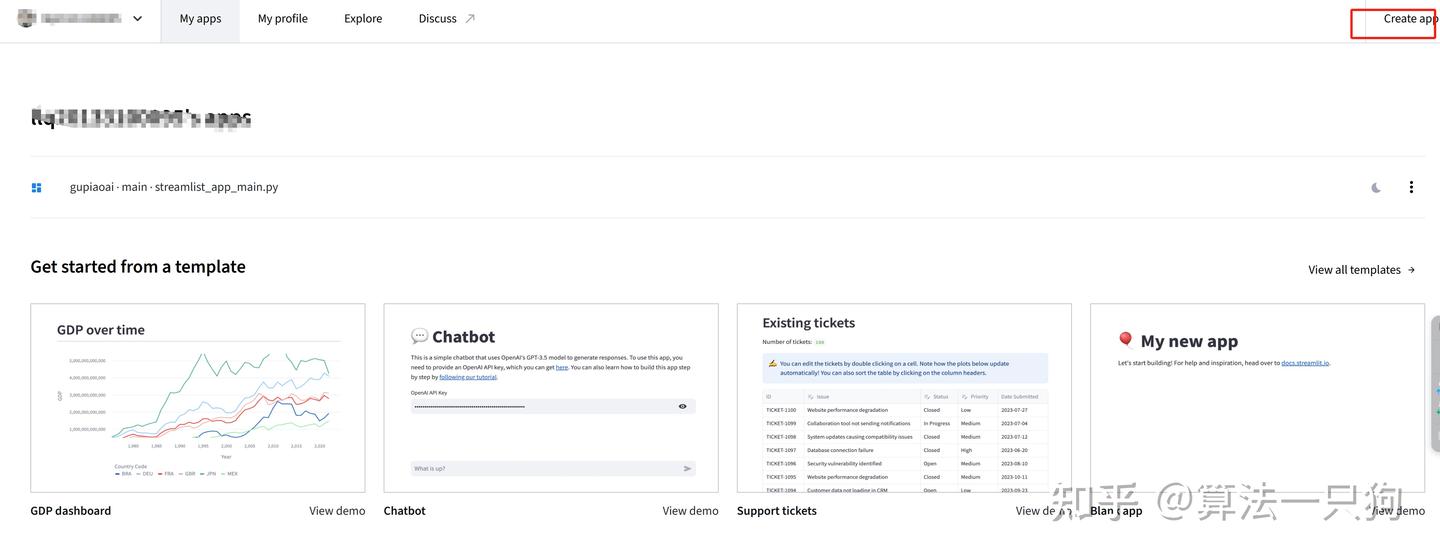Image resolution: width=1440 pixels, height=560 pixels.
Task: Switch to the My apps tab
Action: (x=200, y=19)
